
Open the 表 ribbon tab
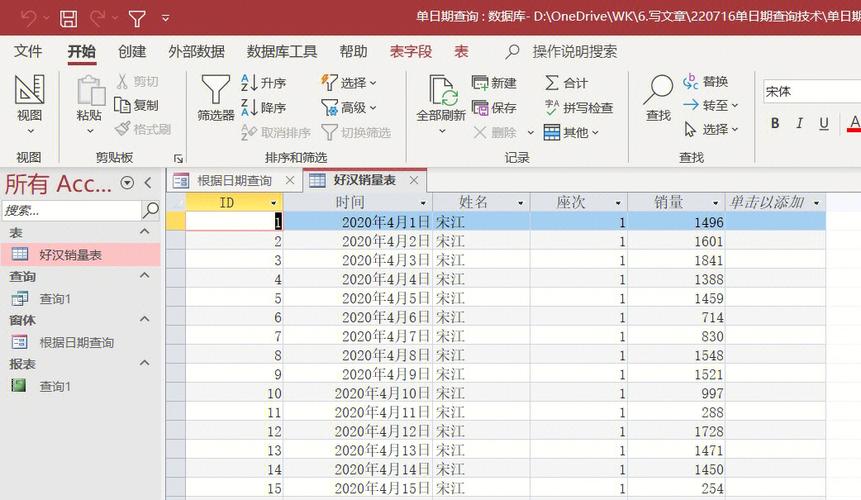tap(461, 52)
